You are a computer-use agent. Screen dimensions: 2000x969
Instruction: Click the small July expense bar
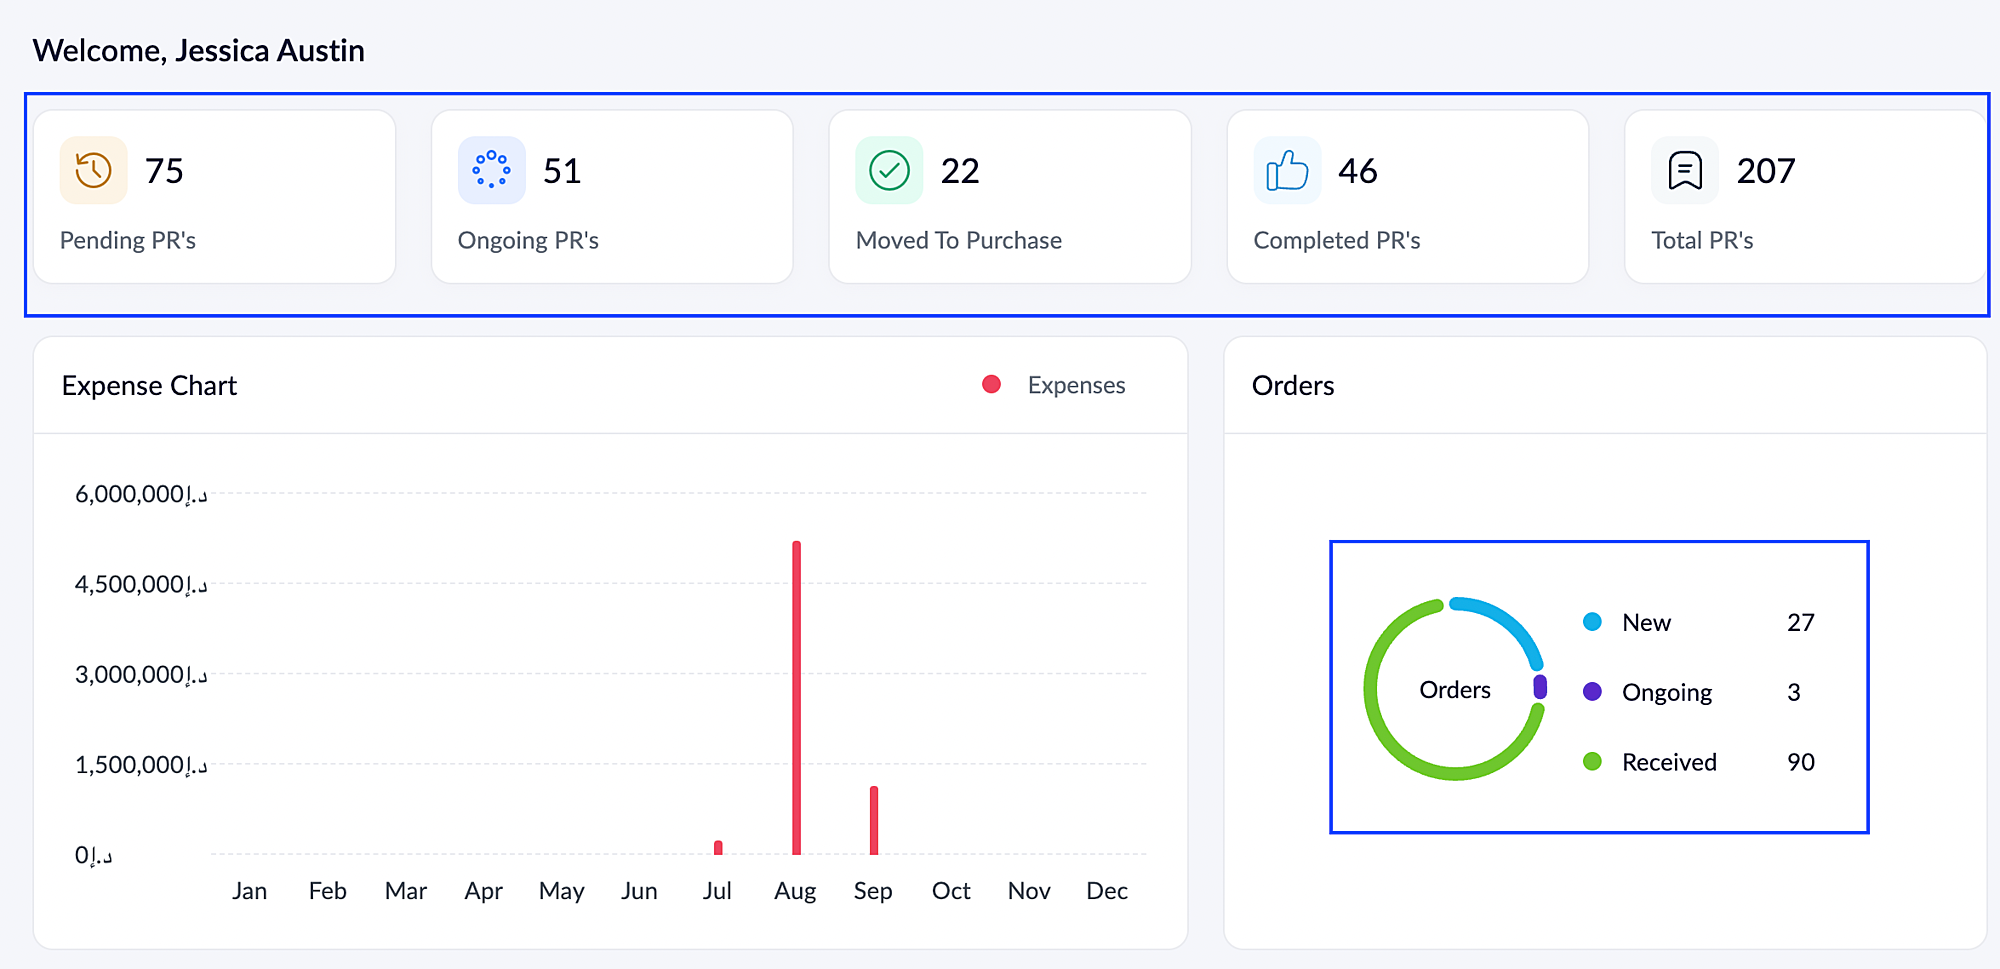[718, 848]
